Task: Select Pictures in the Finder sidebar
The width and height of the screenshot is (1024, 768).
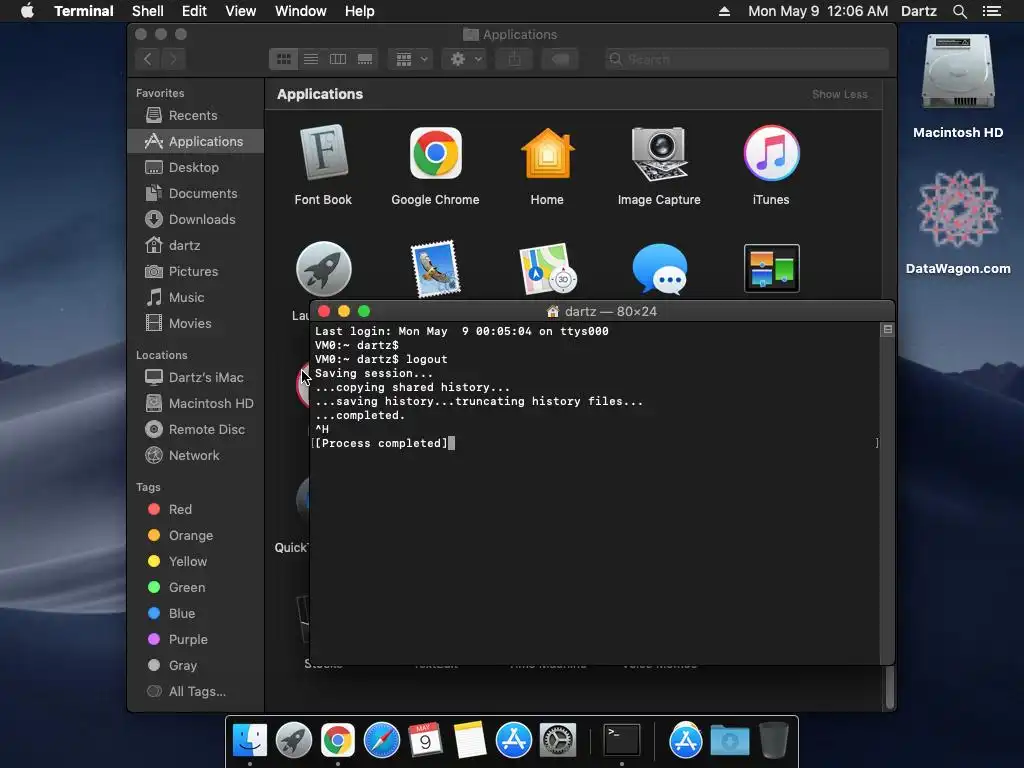Action: [196, 271]
